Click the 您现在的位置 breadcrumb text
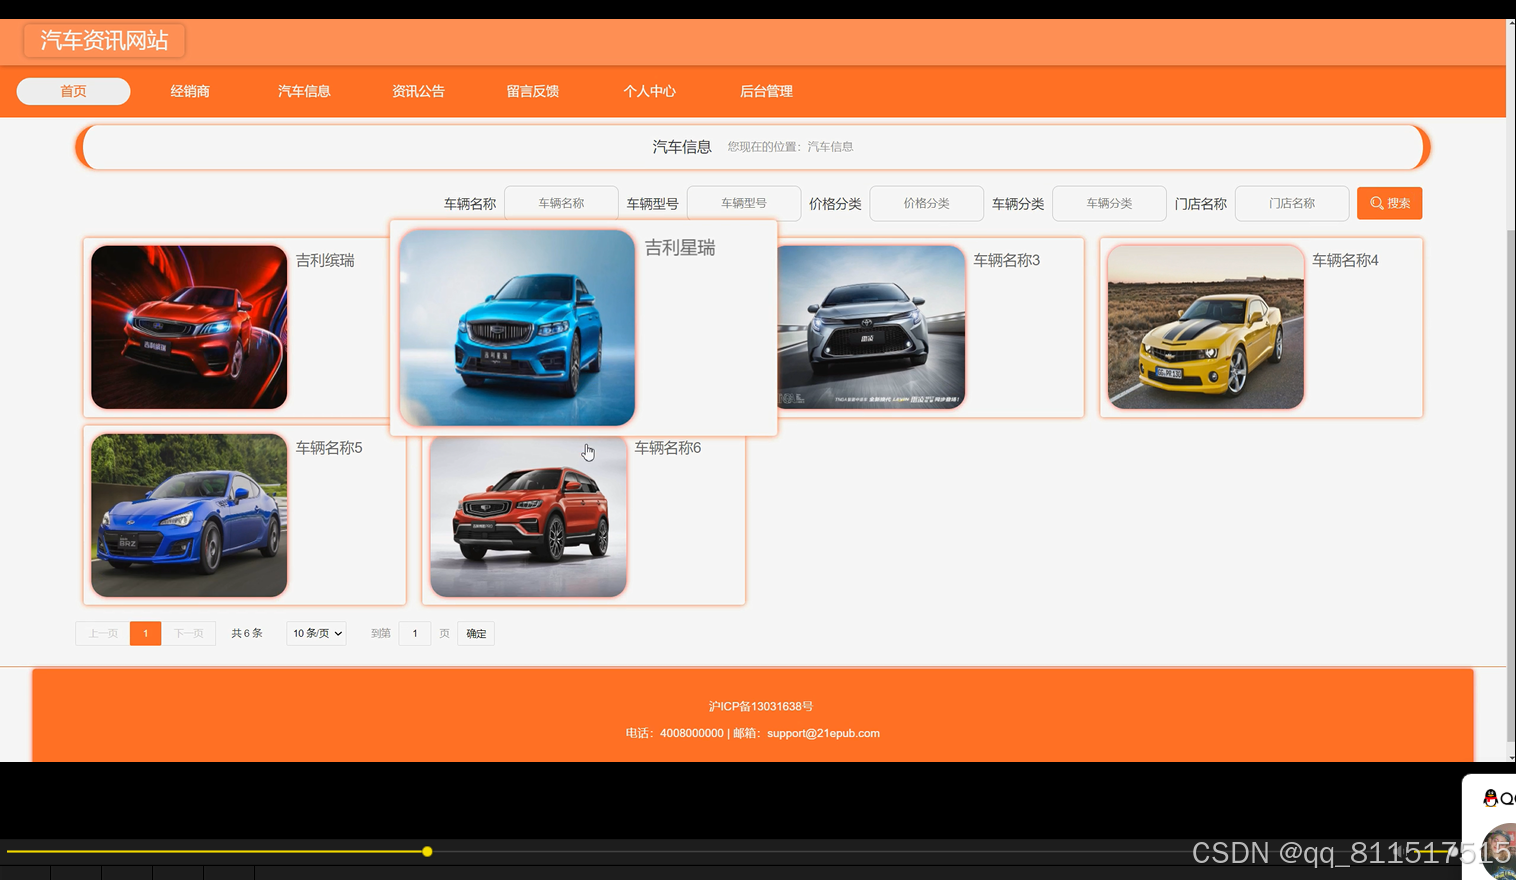The image size is (1516, 880). tap(790, 147)
